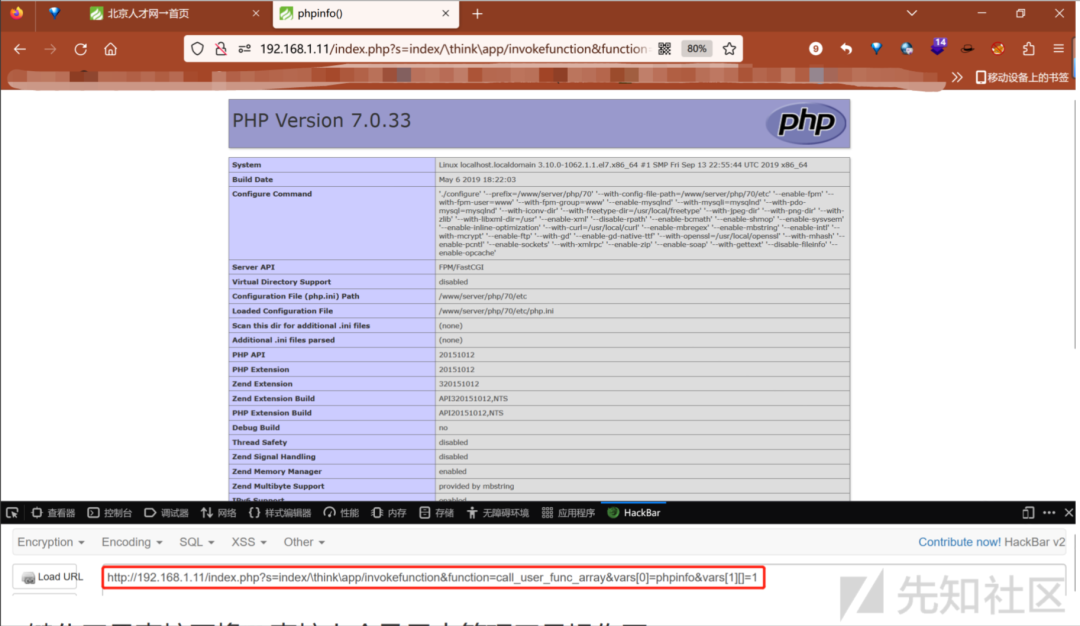Select the 'May 6 2019 18:22:03' build date
The image size is (1080, 626).
pos(477,180)
